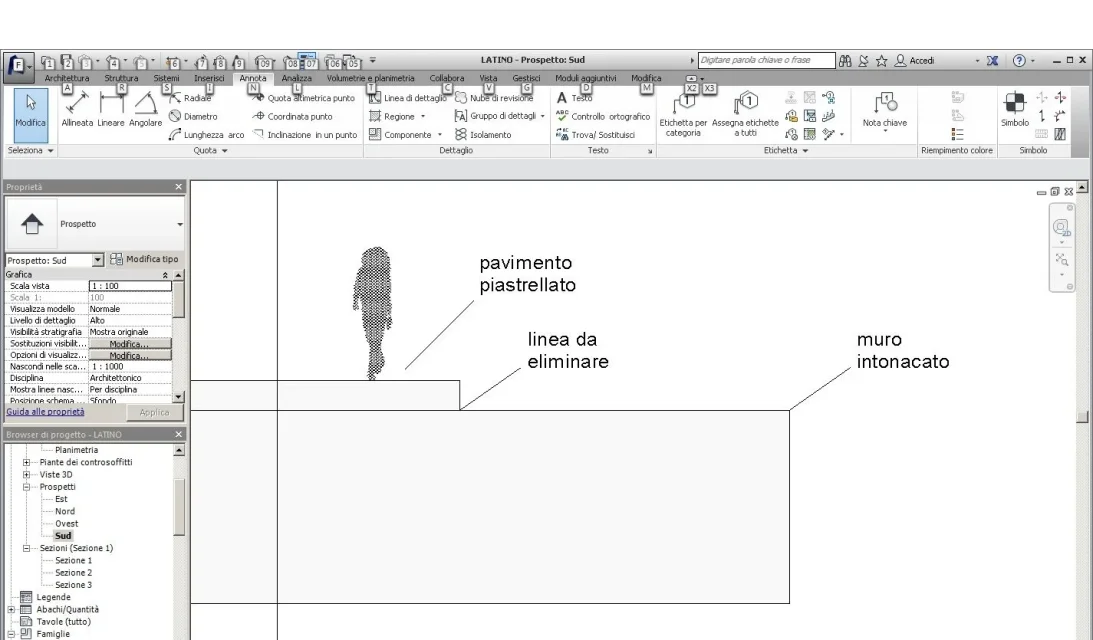Open the Gestisci ribbon tab

click(526, 78)
